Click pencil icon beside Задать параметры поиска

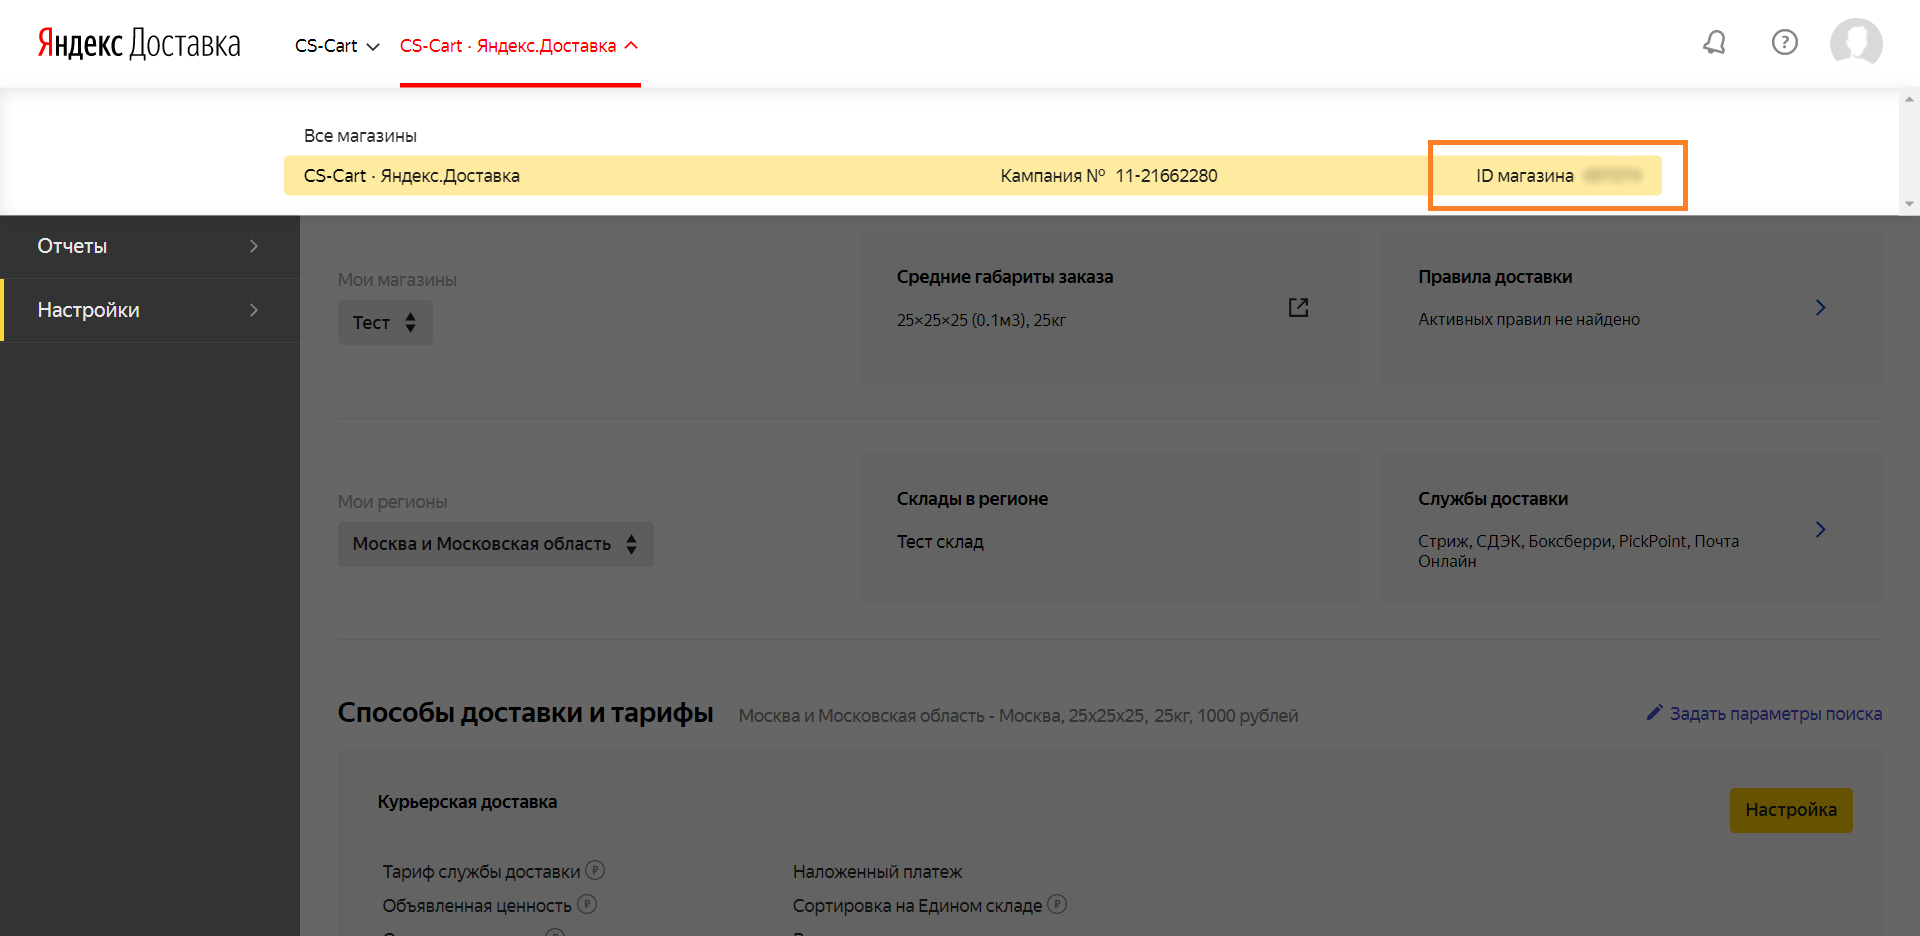[x=1654, y=713]
